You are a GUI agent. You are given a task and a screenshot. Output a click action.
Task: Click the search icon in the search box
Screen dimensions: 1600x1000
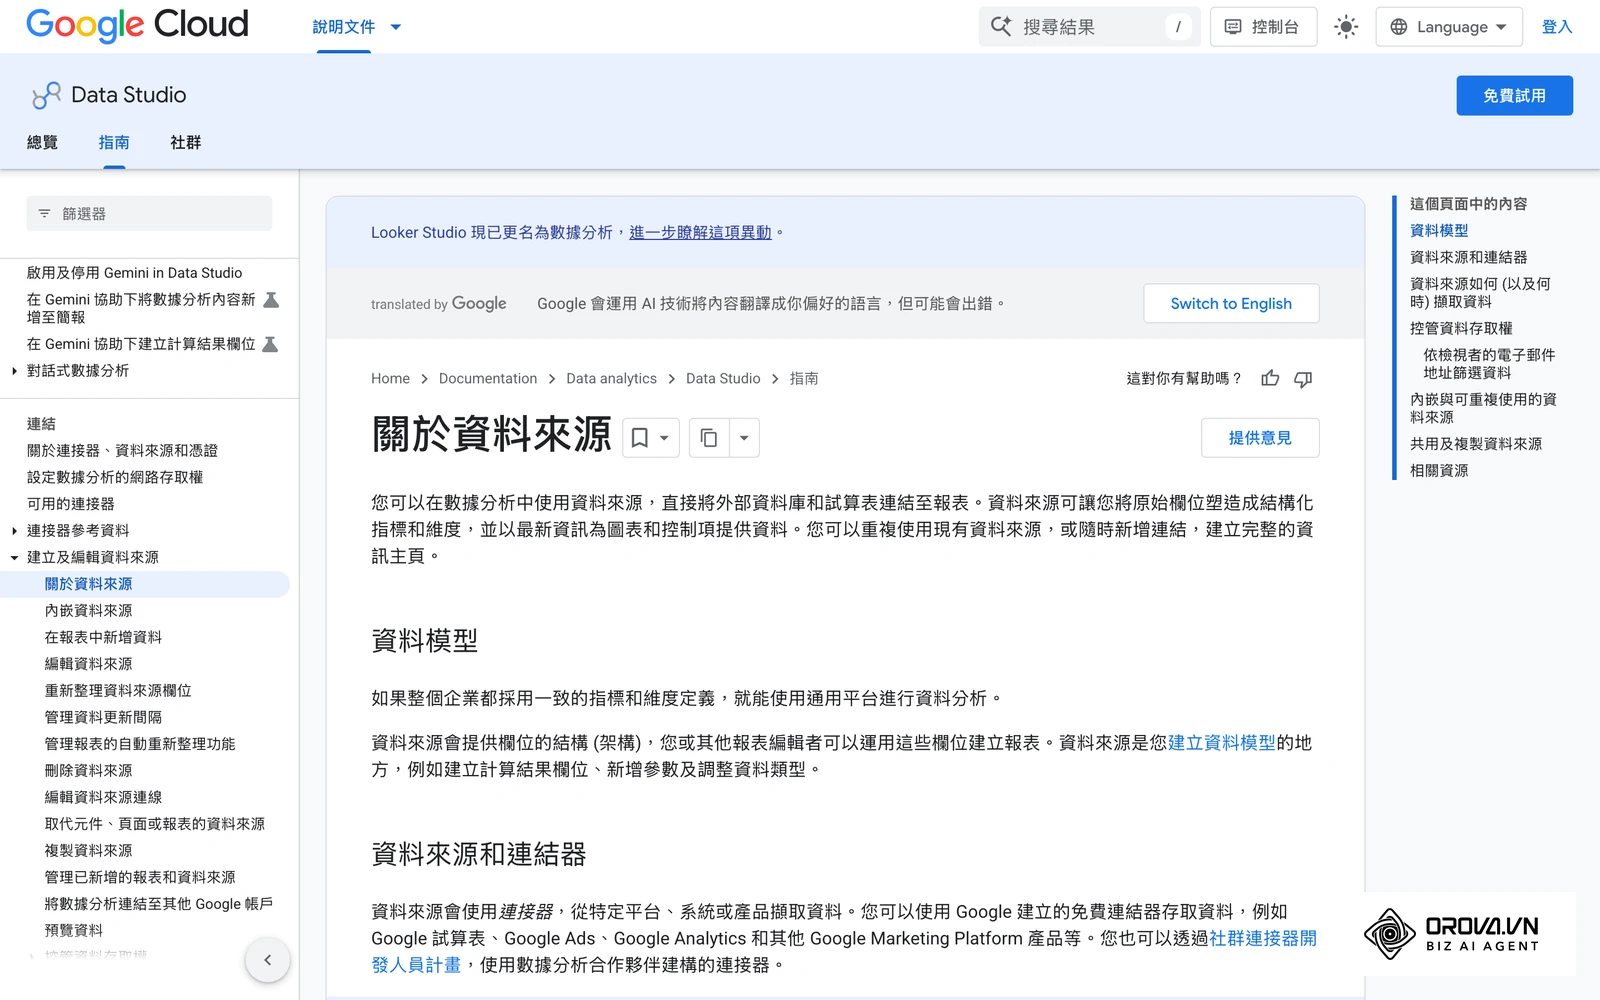(x=1001, y=27)
